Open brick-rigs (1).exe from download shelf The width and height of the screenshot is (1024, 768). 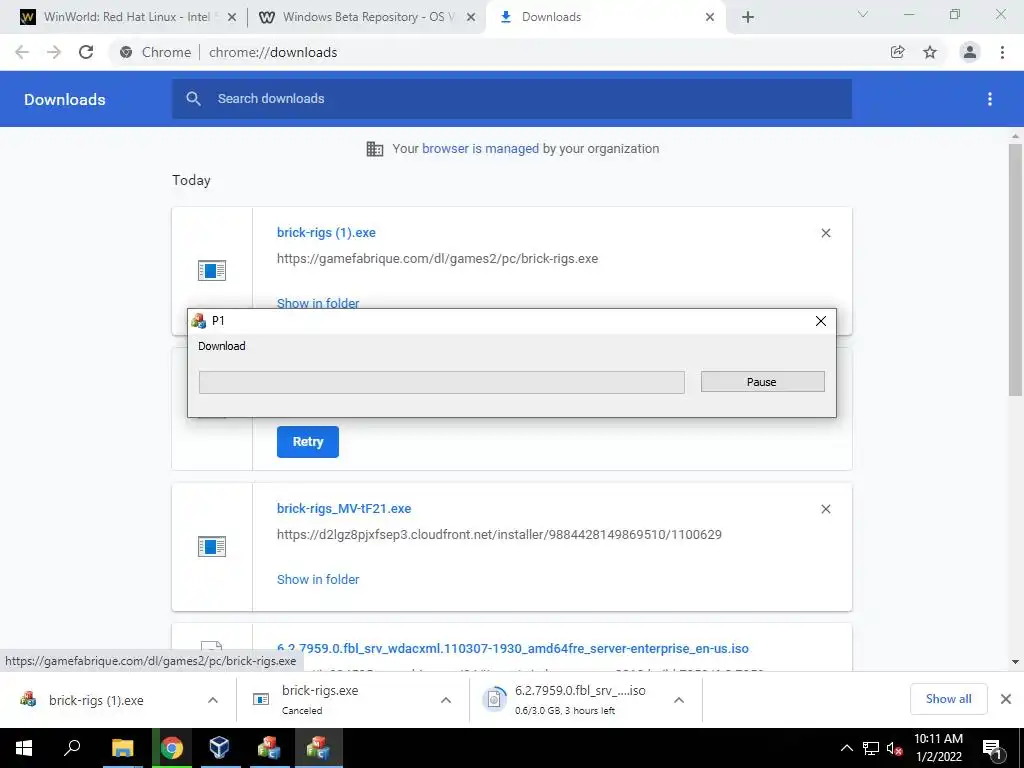pos(95,700)
